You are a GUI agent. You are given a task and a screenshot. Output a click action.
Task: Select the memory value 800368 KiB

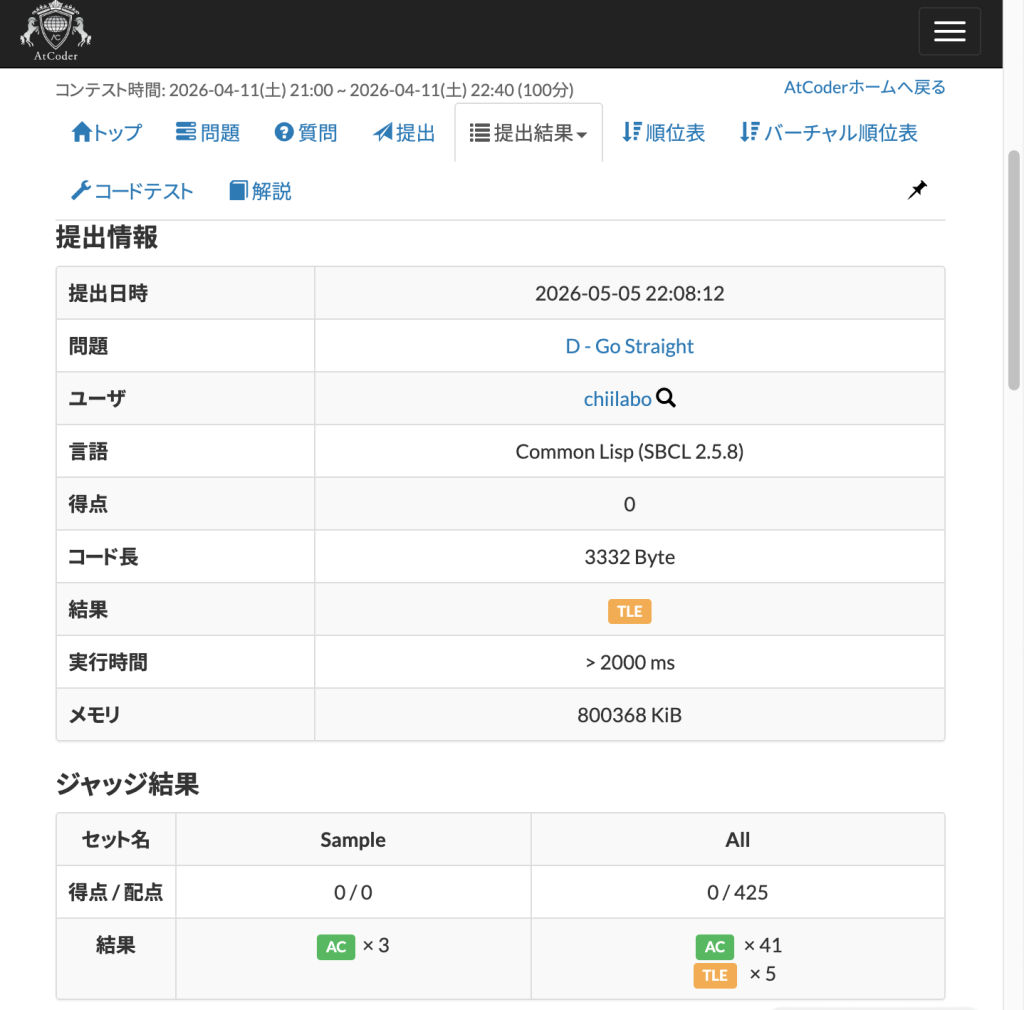tap(629, 716)
